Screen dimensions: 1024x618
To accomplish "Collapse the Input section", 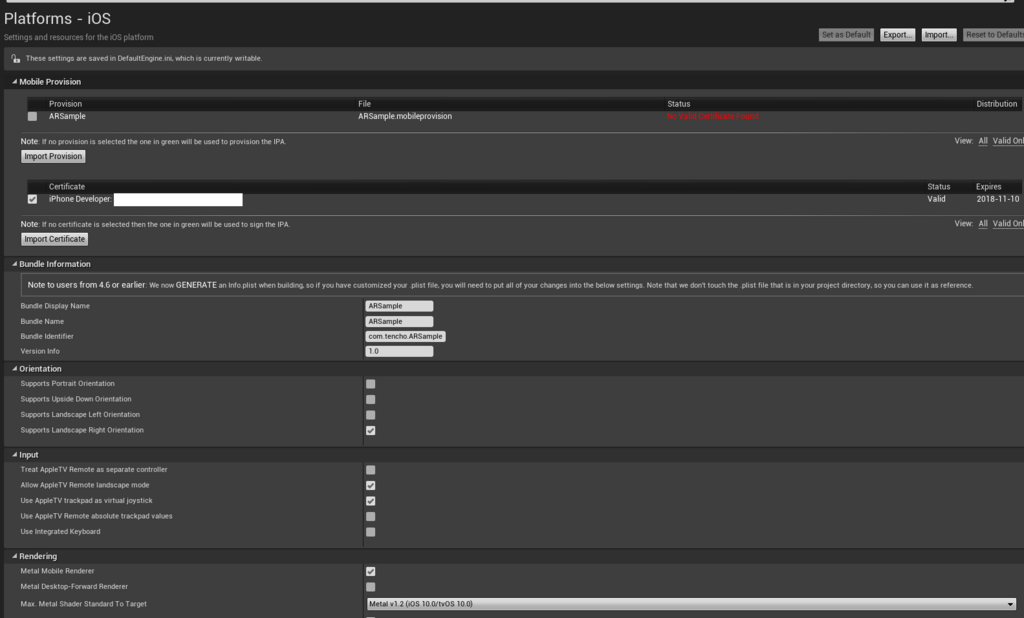I will (14, 455).
